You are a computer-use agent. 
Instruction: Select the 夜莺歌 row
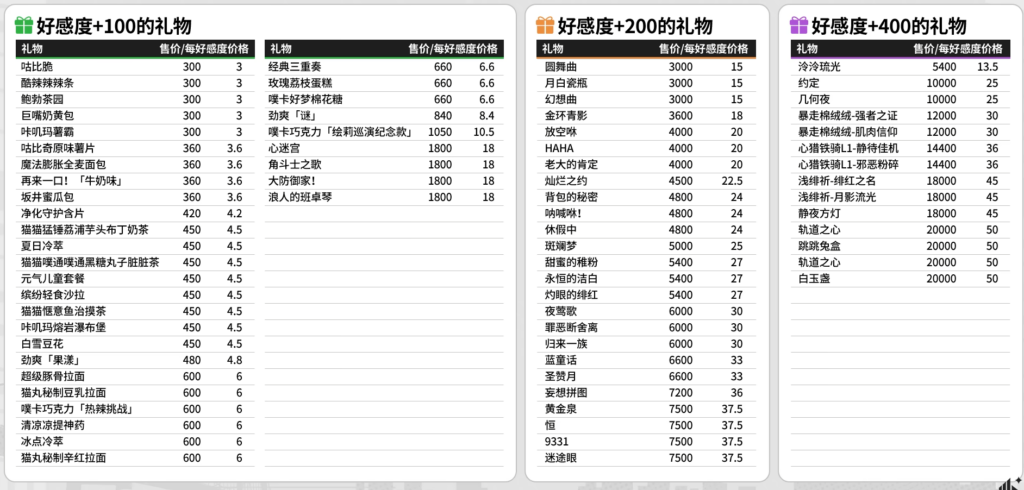click(x=646, y=312)
